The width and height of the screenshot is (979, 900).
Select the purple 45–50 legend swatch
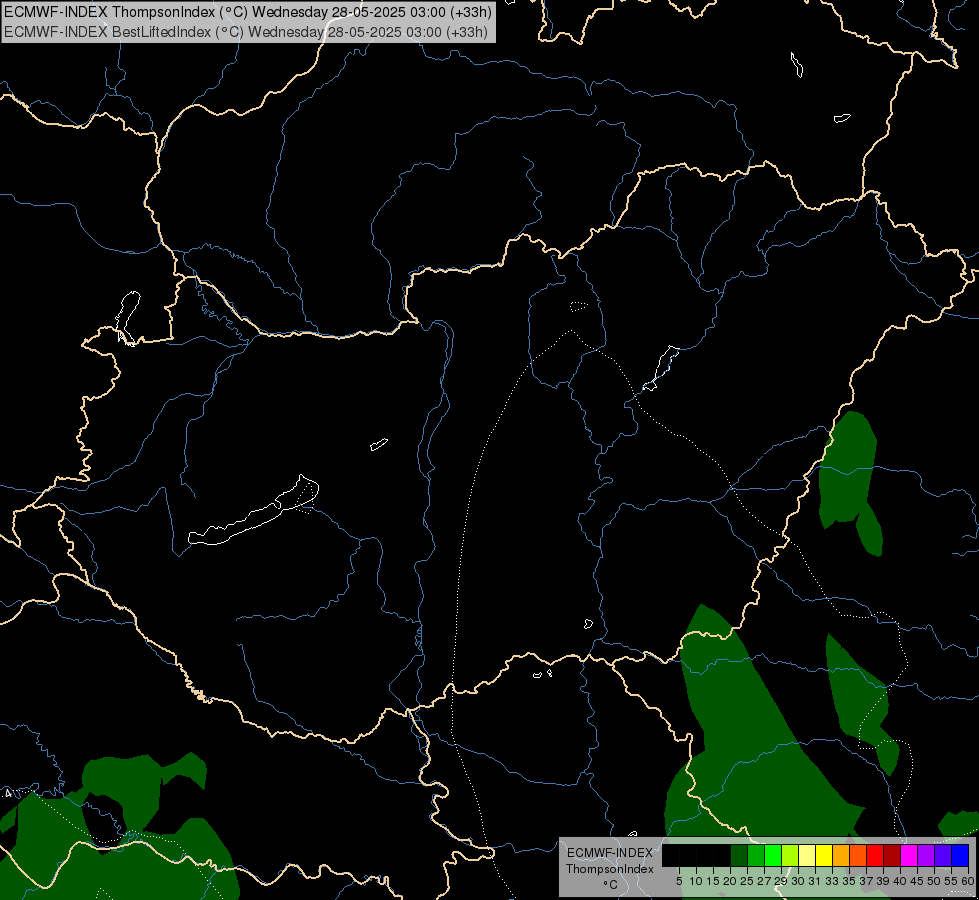click(x=926, y=855)
